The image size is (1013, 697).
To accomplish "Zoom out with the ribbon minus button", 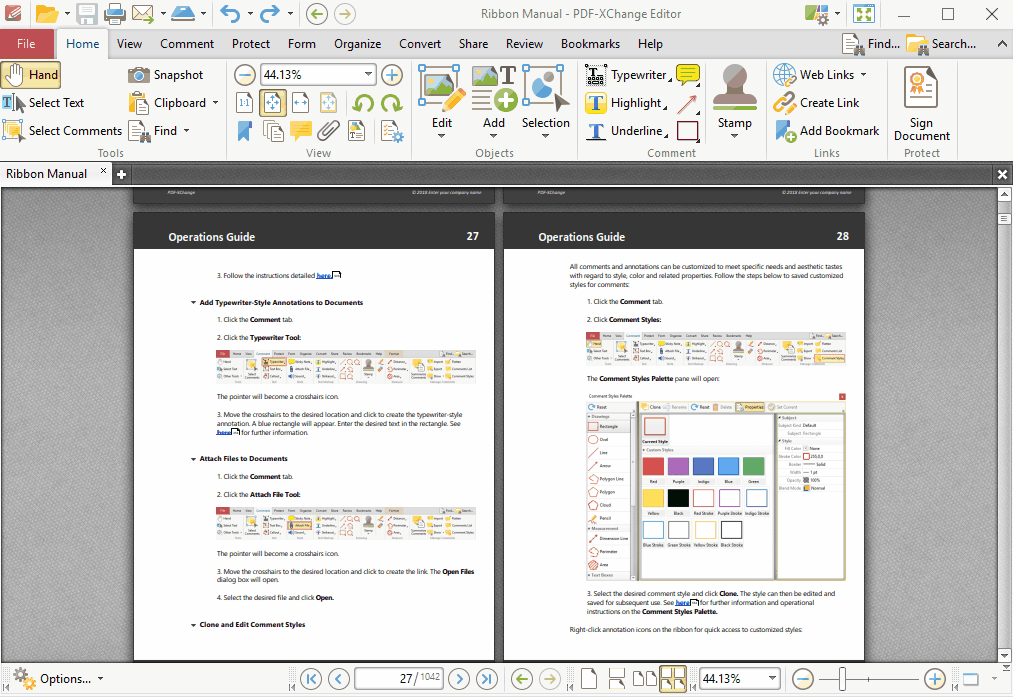I will coord(244,75).
